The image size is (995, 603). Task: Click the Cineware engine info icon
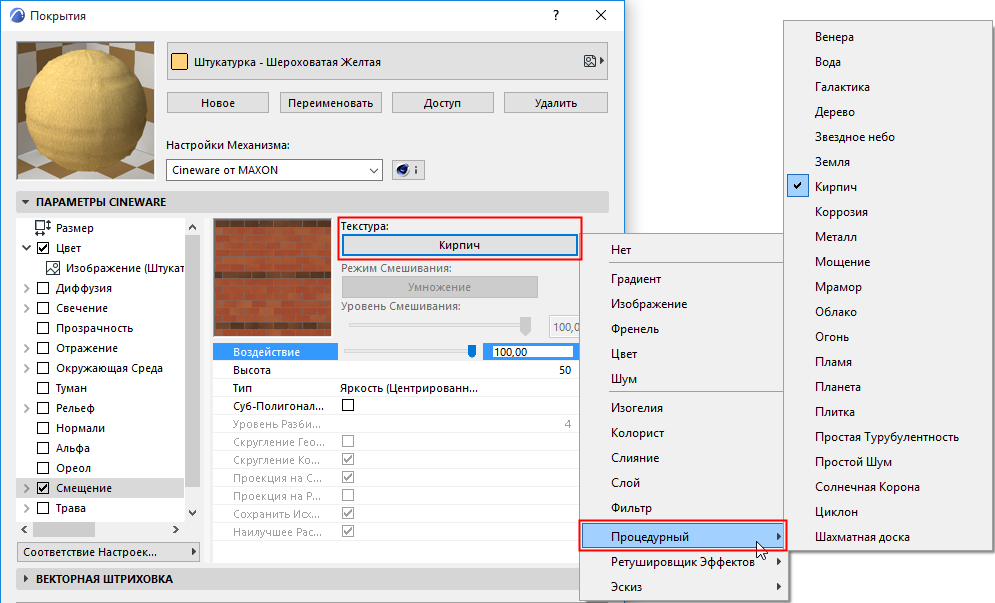408,170
